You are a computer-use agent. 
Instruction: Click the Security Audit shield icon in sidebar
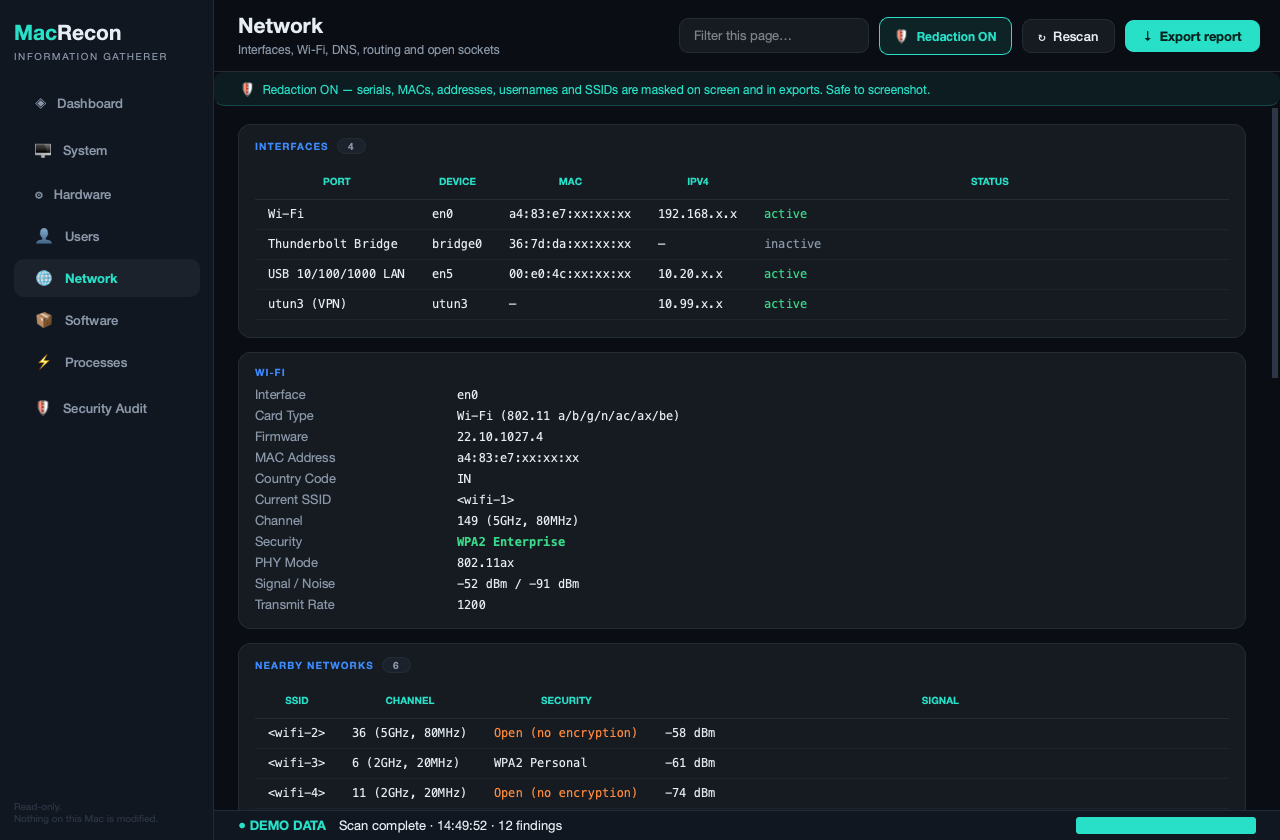pos(43,408)
